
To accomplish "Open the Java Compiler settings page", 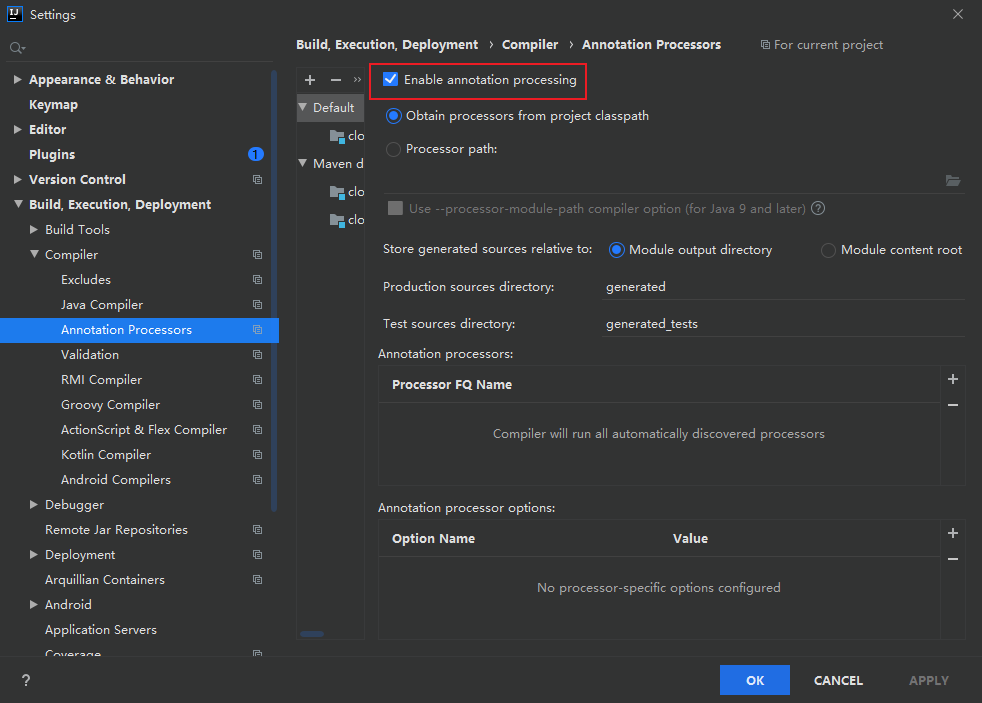I will 102,305.
